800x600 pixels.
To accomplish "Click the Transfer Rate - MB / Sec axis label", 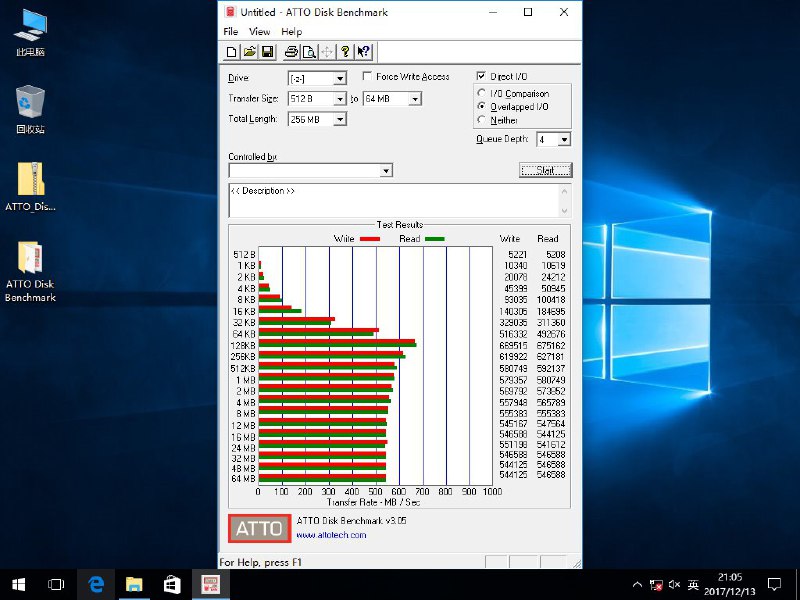I will [x=373, y=503].
